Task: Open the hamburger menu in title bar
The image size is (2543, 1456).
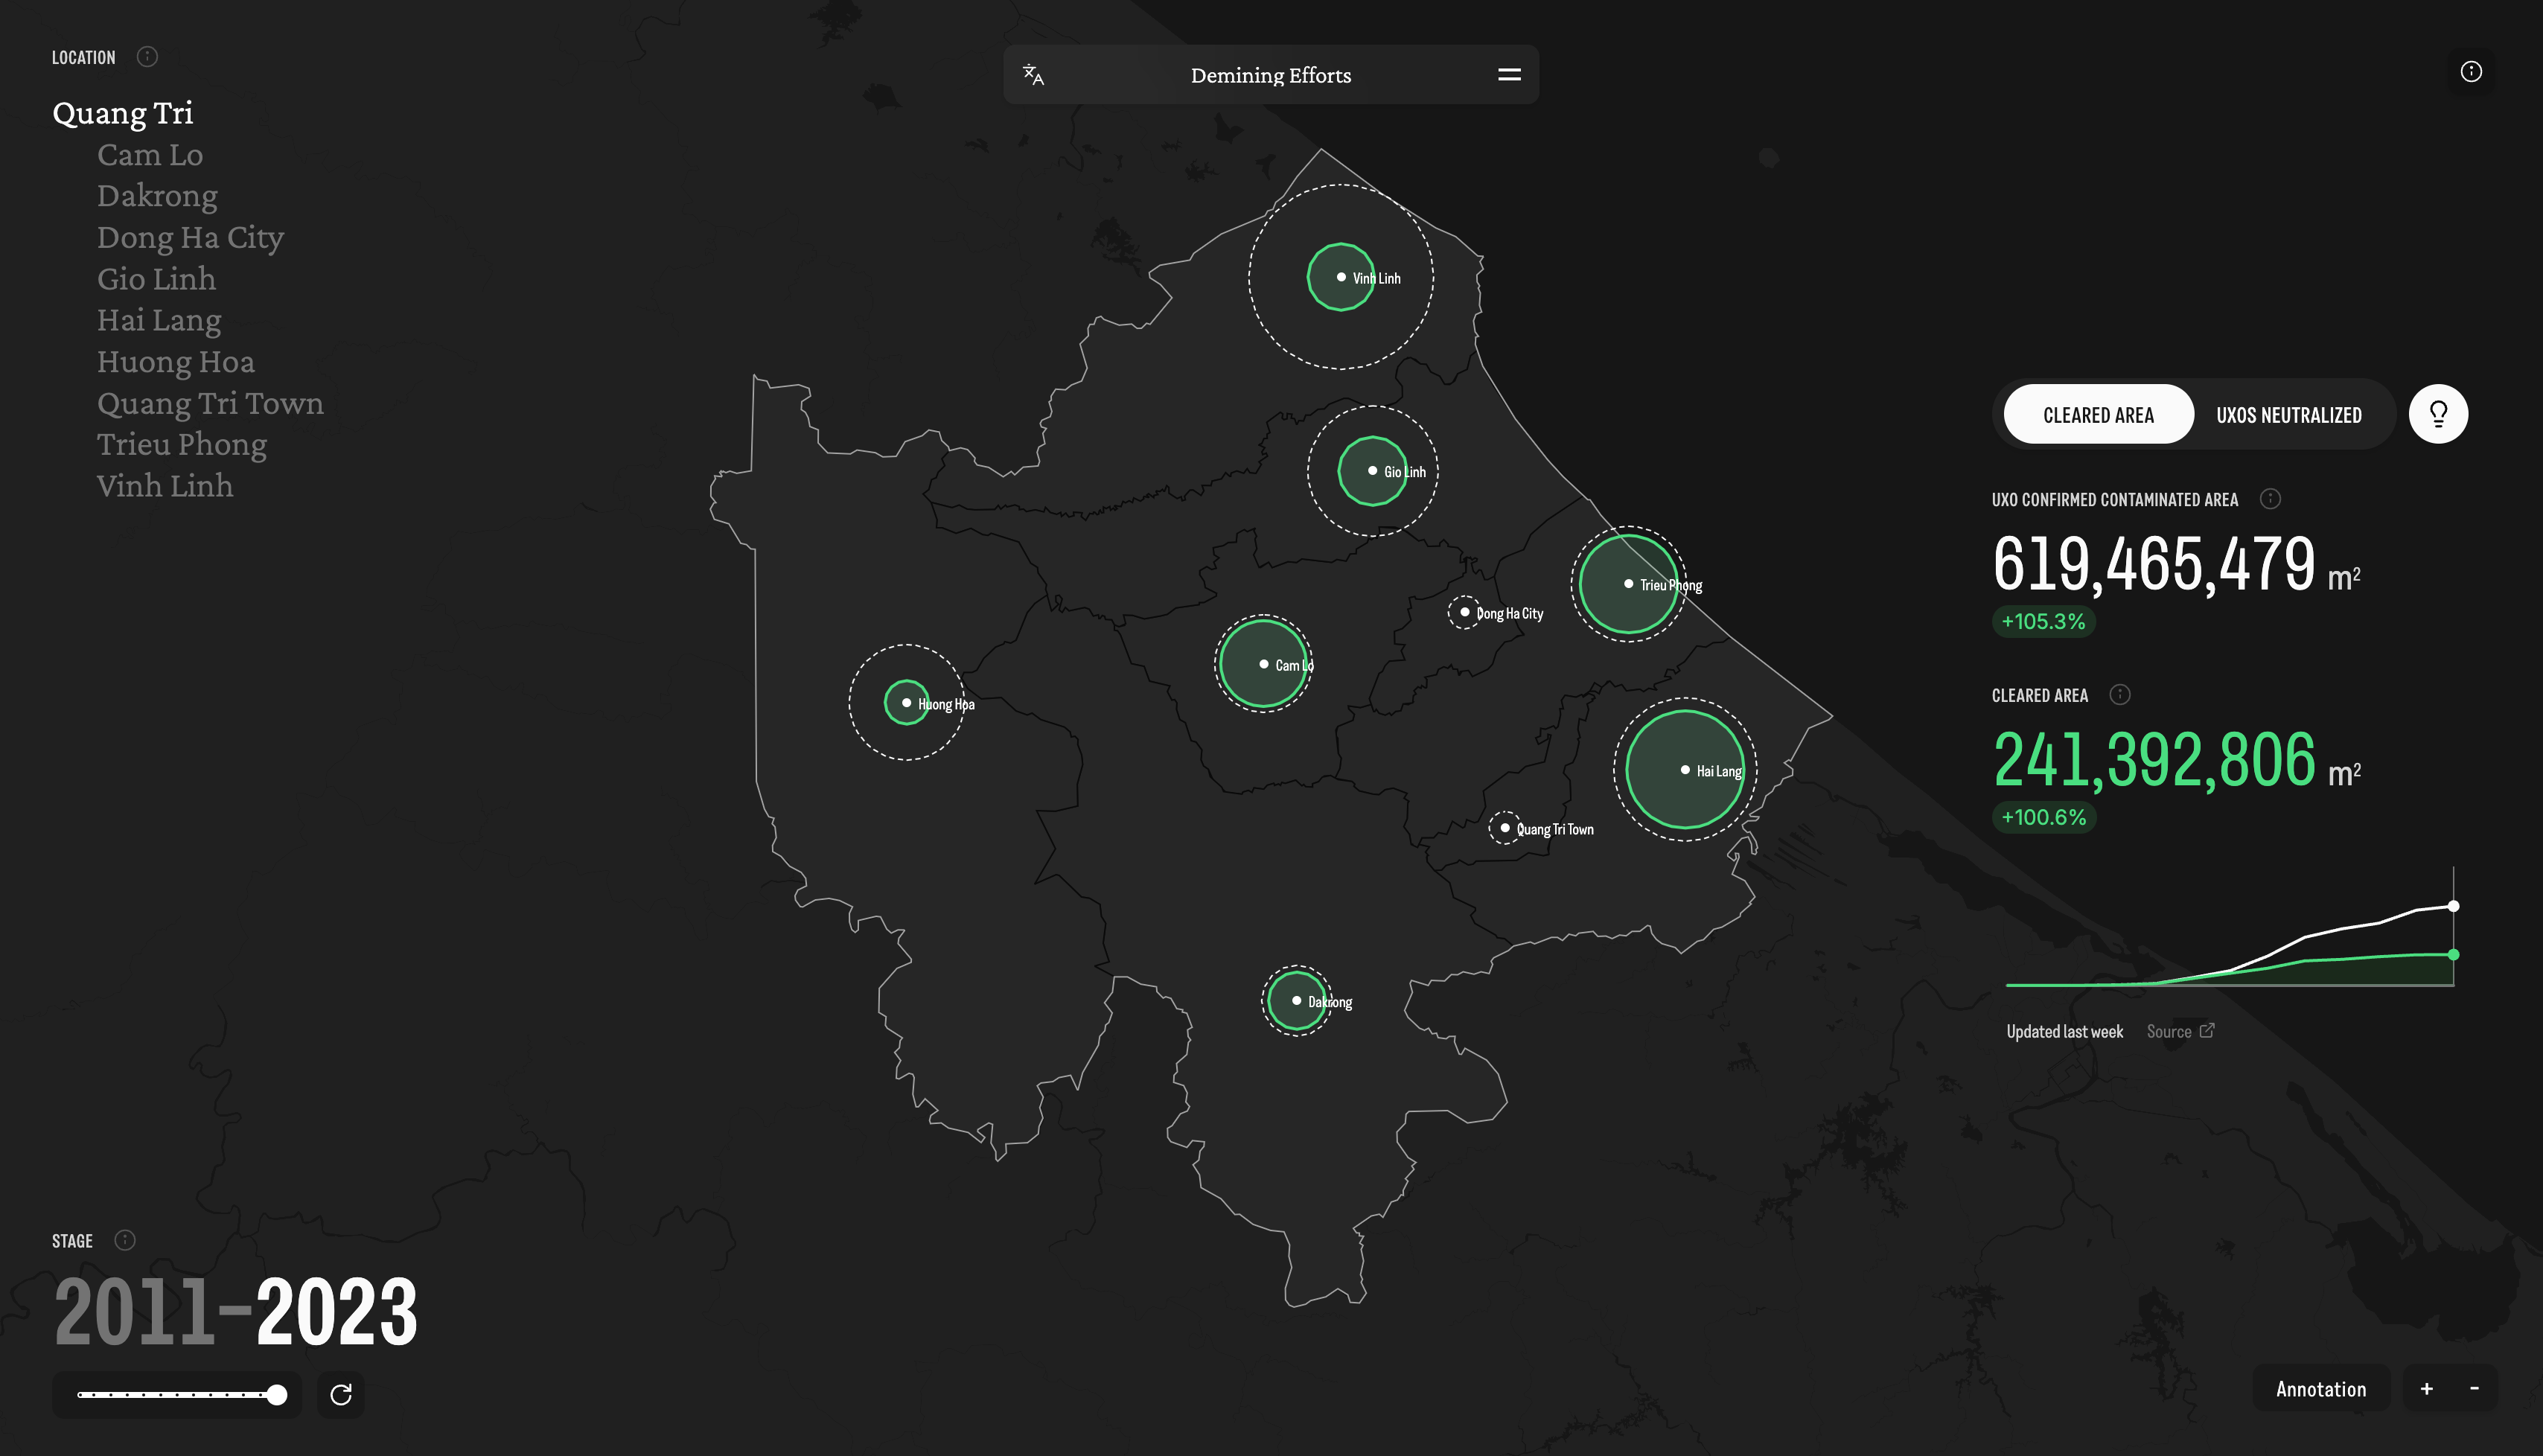Action: pyautogui.click(x=1509, y=75)
